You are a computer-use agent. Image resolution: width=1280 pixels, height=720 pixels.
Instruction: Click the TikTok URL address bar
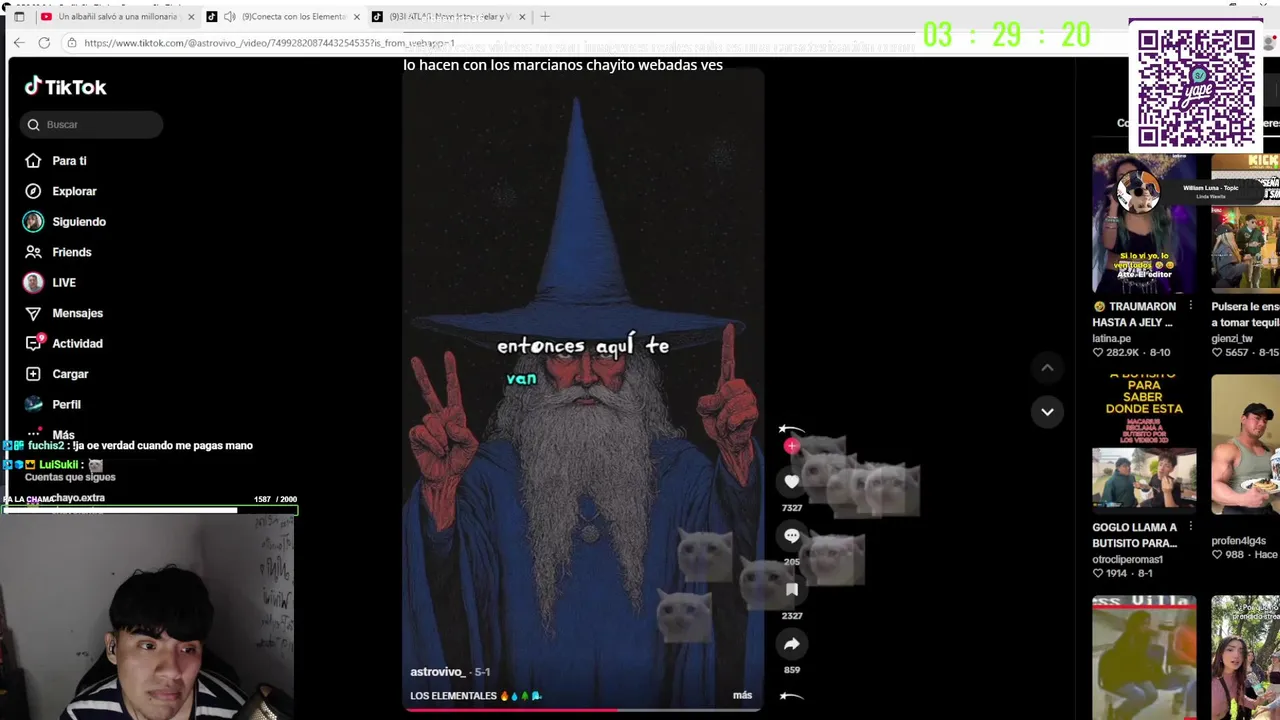tap(270, 43)
